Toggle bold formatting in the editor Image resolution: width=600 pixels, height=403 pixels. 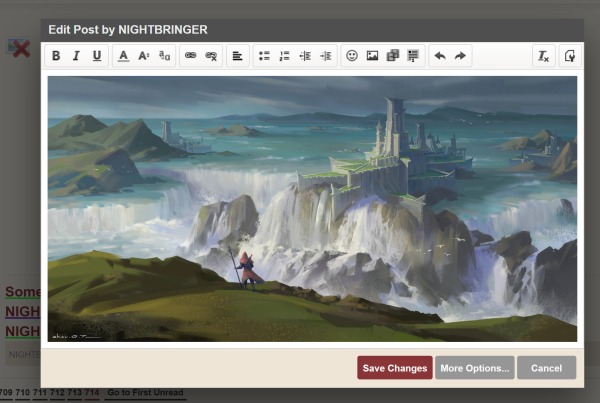click(x=56, y=56)
